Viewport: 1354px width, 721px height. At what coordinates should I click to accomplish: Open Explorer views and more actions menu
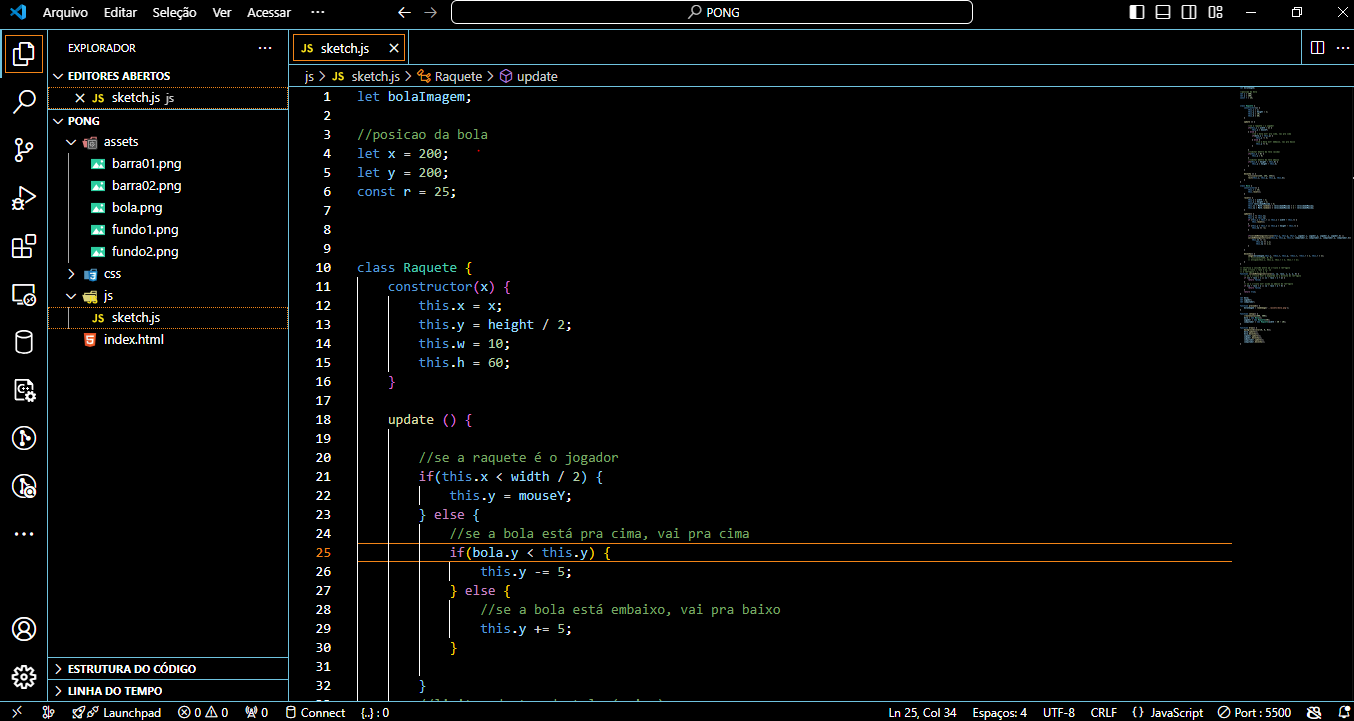pos(265,47)
